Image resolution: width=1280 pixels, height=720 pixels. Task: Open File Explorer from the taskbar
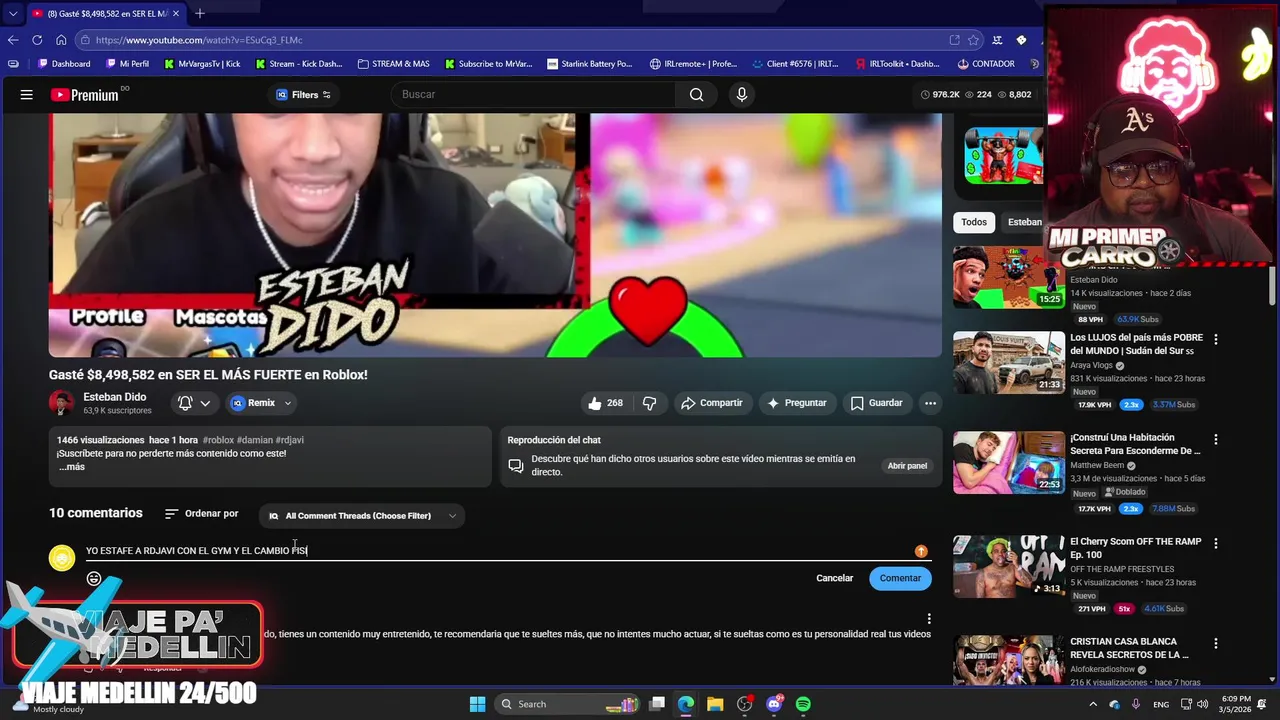(x=715, y=704)
